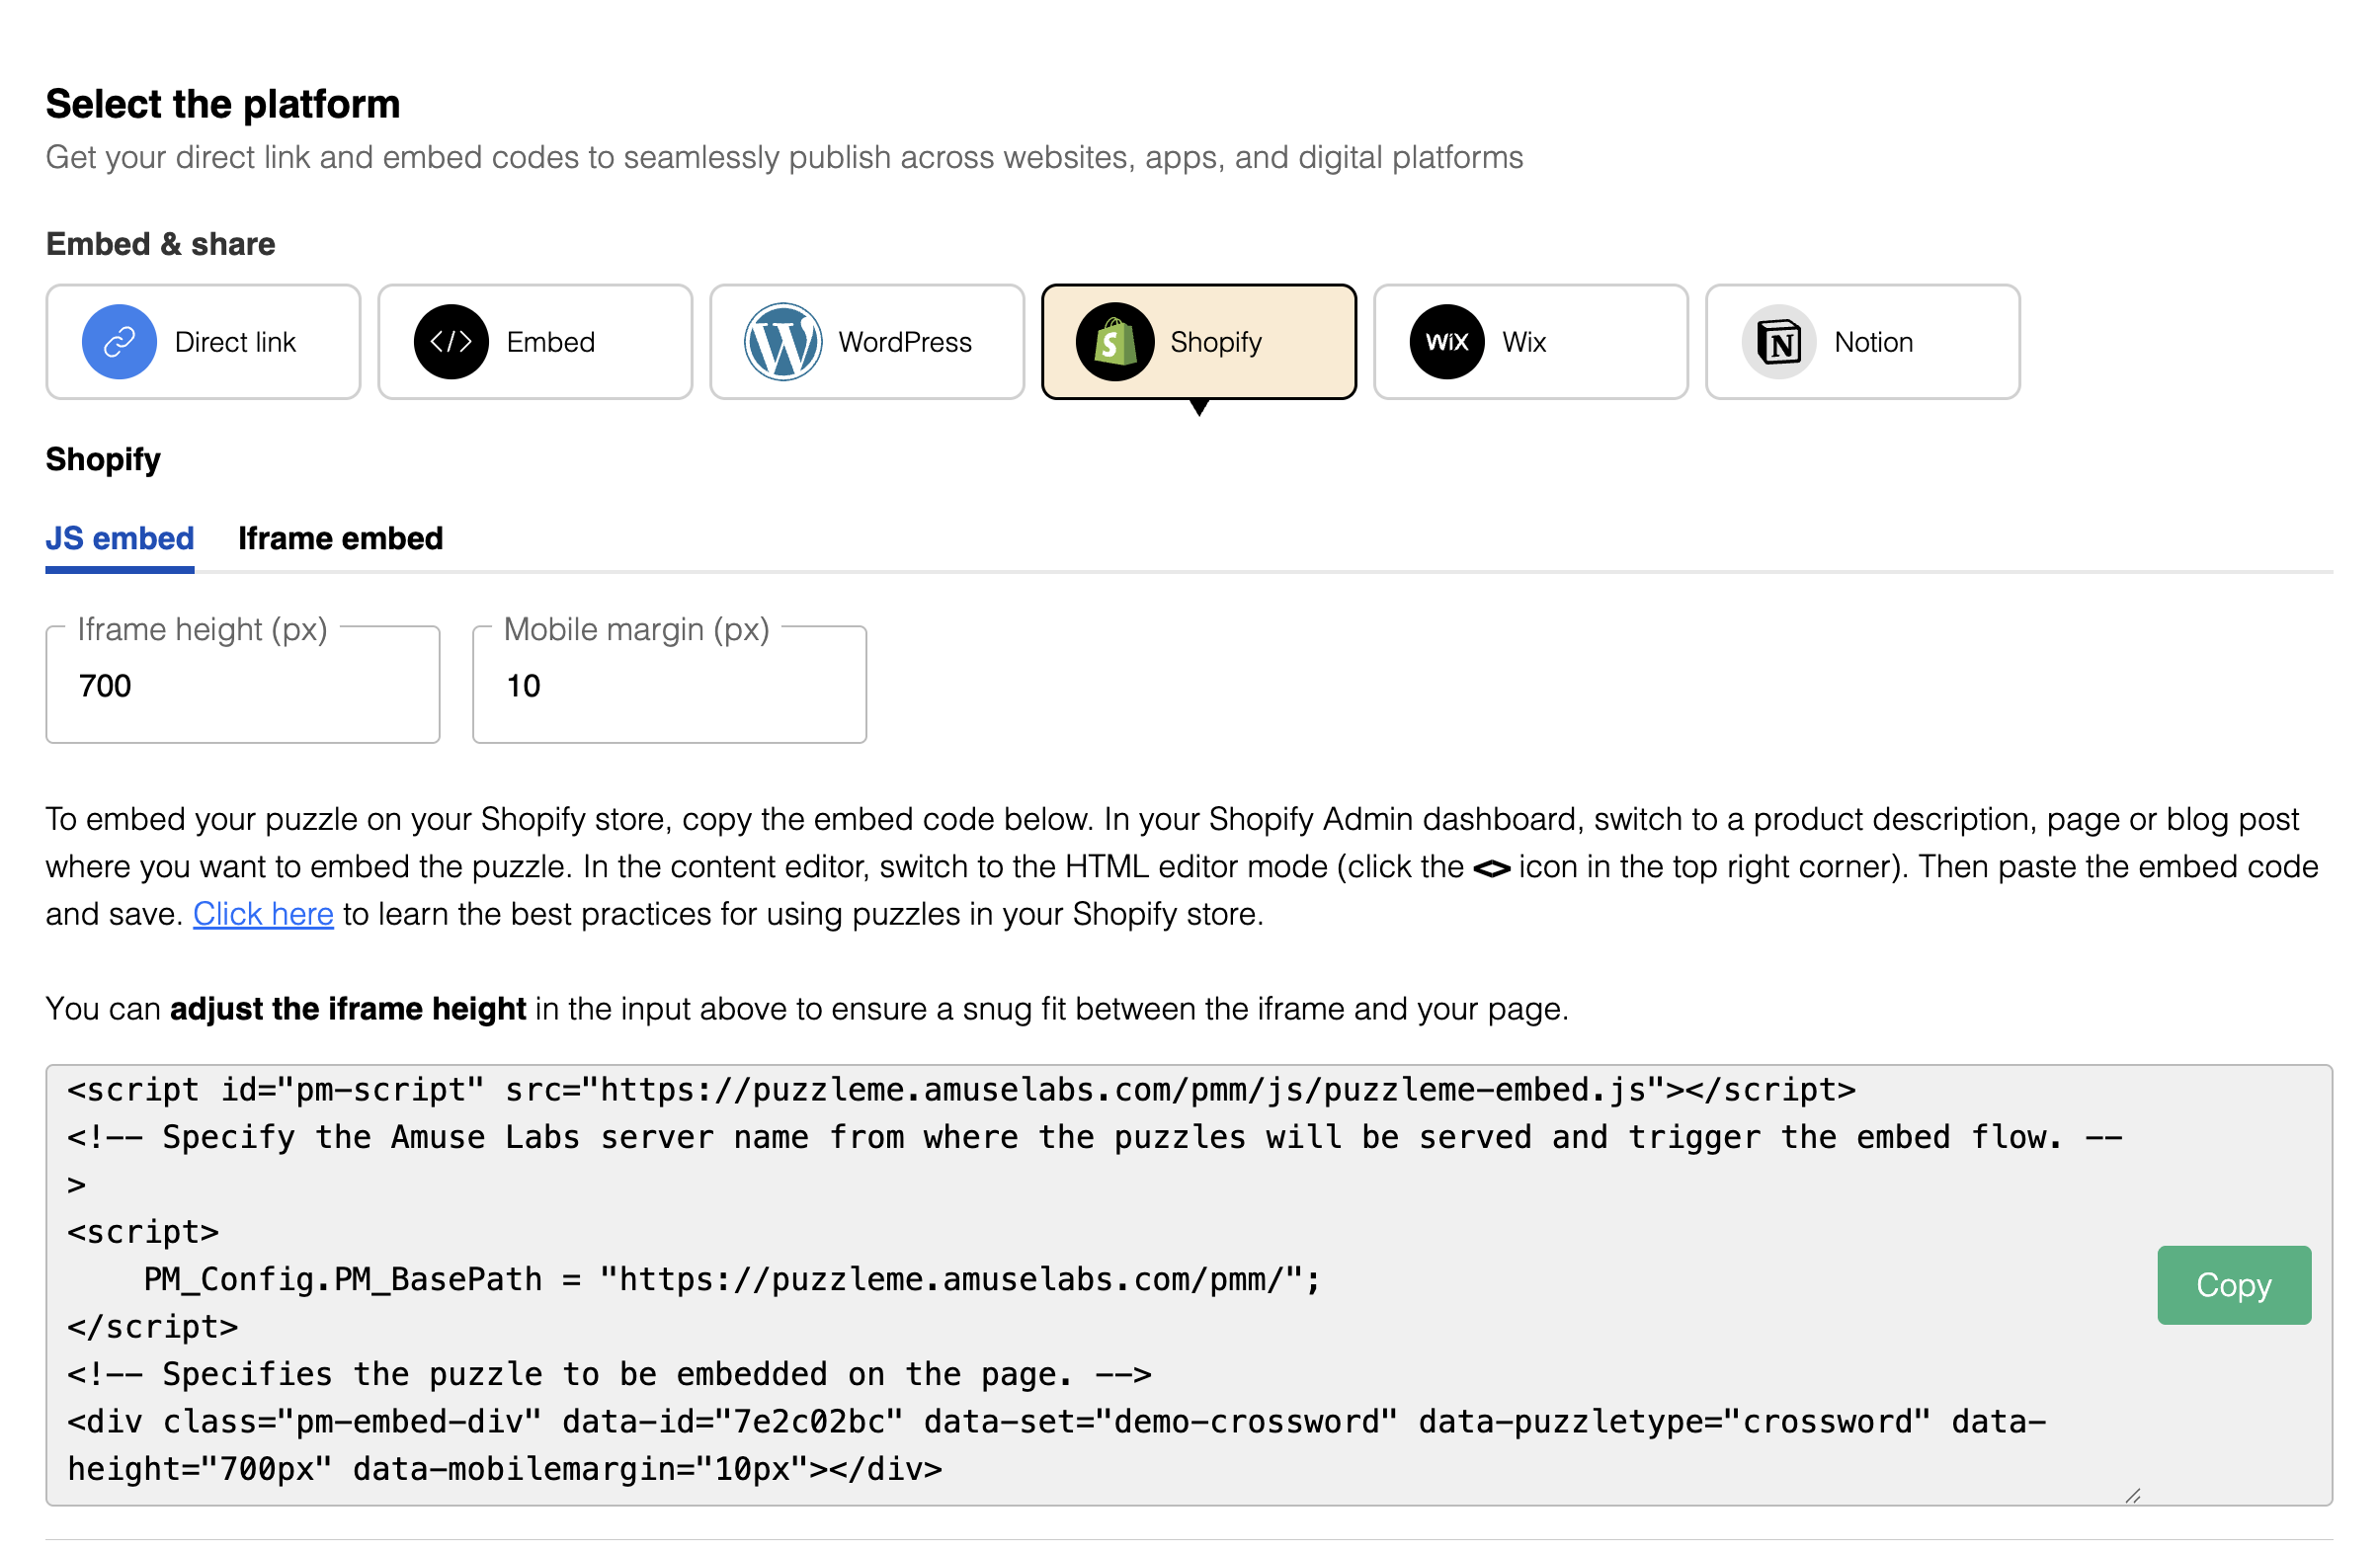Click the Wix logo icon
The width and height of the screenshot is (2380, 1552).
(1447, 342)
